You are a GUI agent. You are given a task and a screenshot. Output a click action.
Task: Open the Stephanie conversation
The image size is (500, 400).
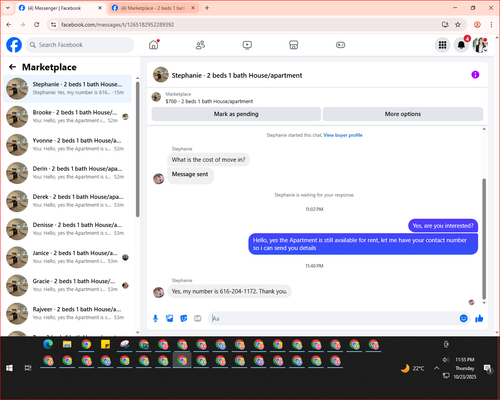click(x=68, y=88)
